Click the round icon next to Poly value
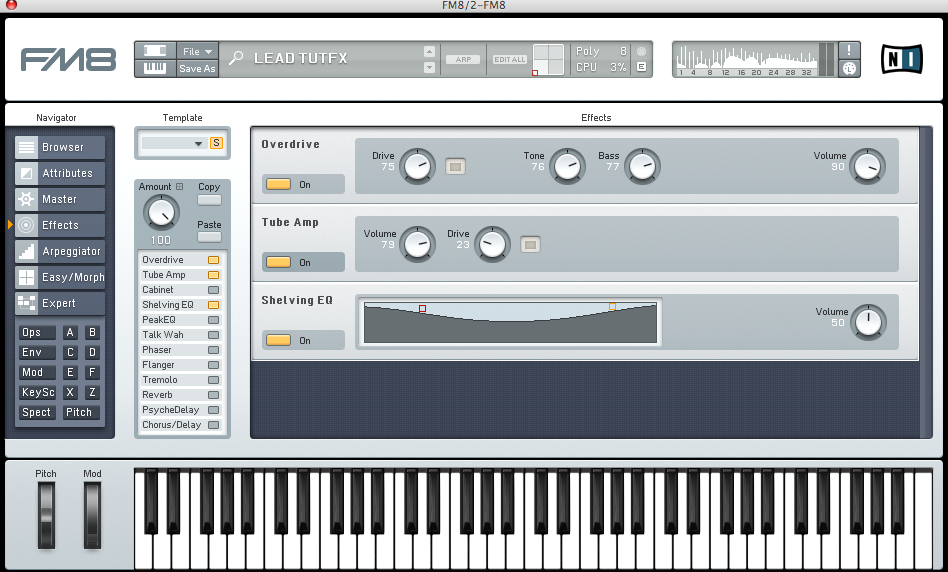This screenshot has height=572, width=948. [641, 51]
